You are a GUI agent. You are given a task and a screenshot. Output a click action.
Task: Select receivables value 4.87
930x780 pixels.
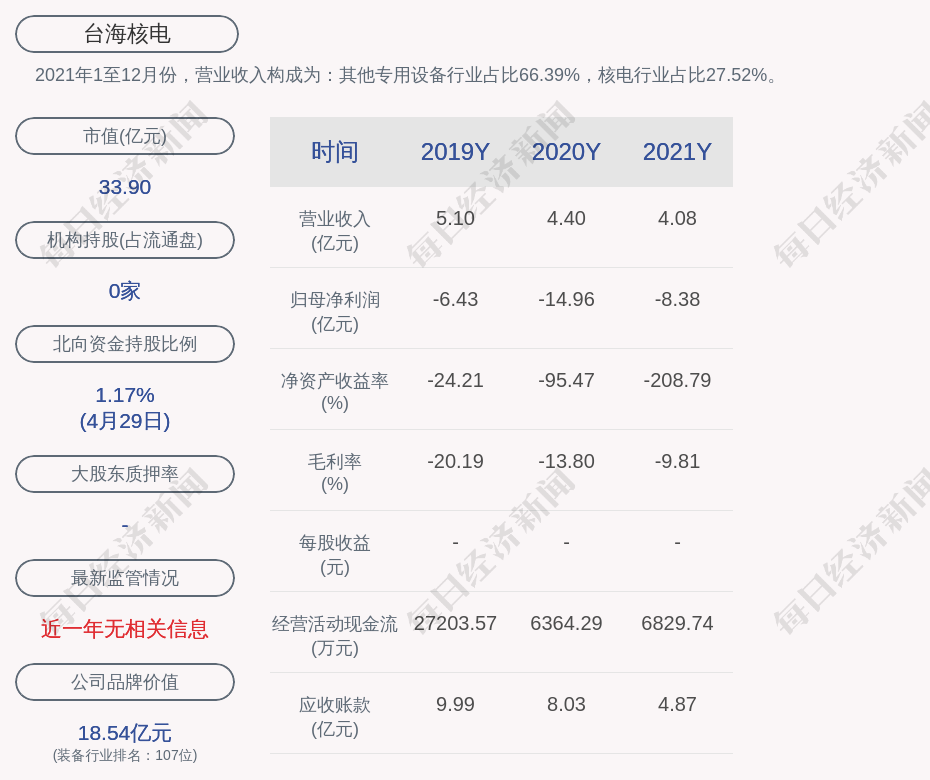point(677,704)
